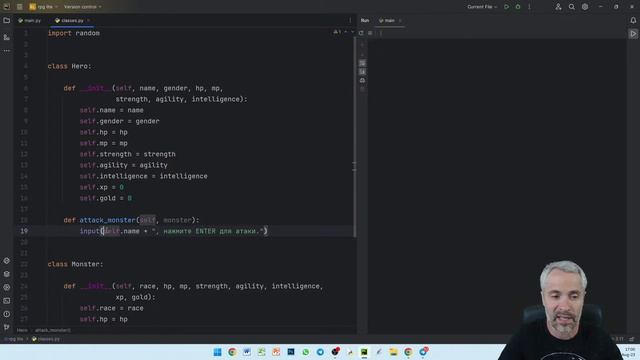
Task: Toggle soft-wrap in Run console
Action: (x=362, y=63)
